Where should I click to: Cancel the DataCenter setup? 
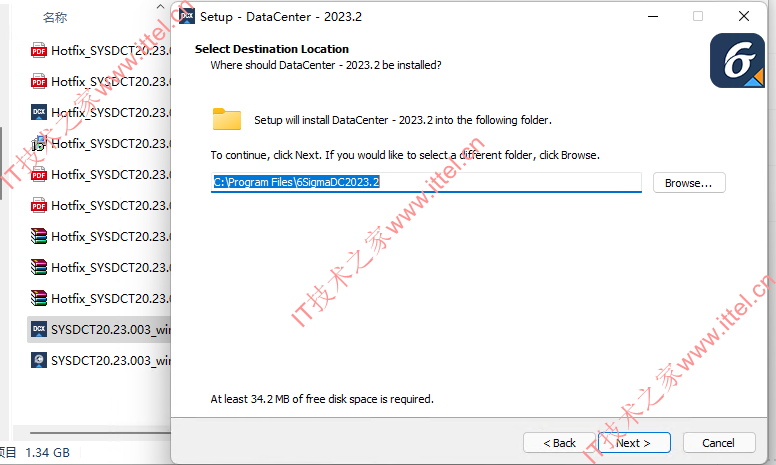(x=719, y=443)
